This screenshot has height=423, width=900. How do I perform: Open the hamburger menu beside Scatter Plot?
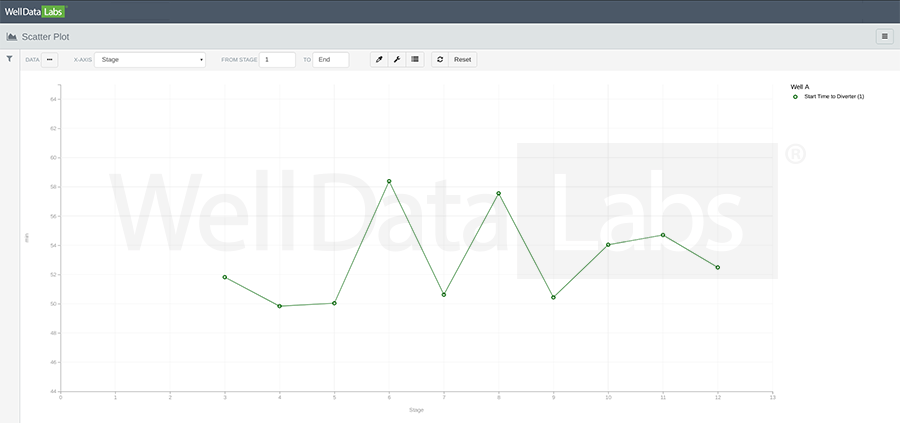[x=885, y=37]
